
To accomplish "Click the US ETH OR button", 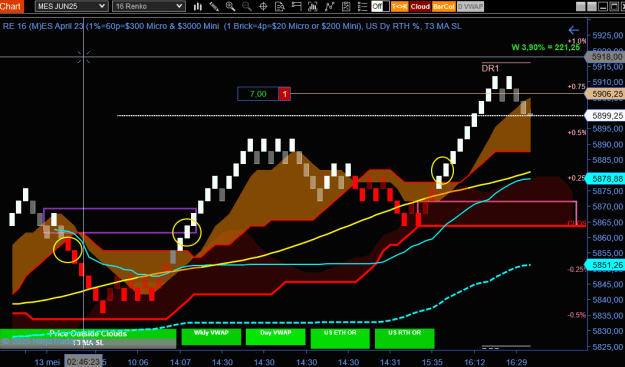I will (340, 338).
